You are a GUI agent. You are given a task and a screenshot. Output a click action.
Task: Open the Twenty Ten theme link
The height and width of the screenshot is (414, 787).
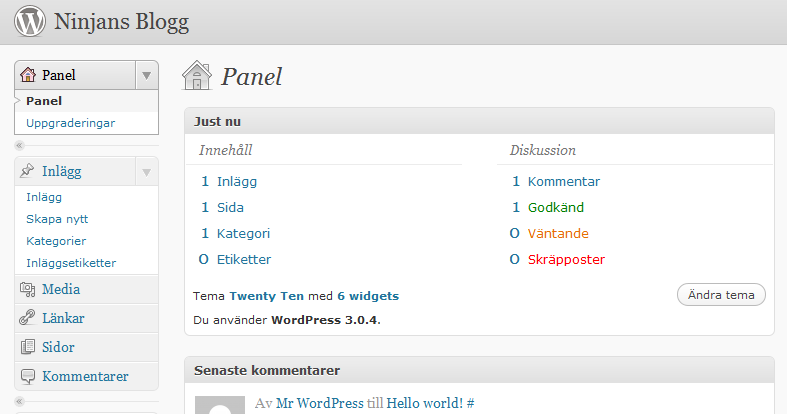(x=266, y=296)
